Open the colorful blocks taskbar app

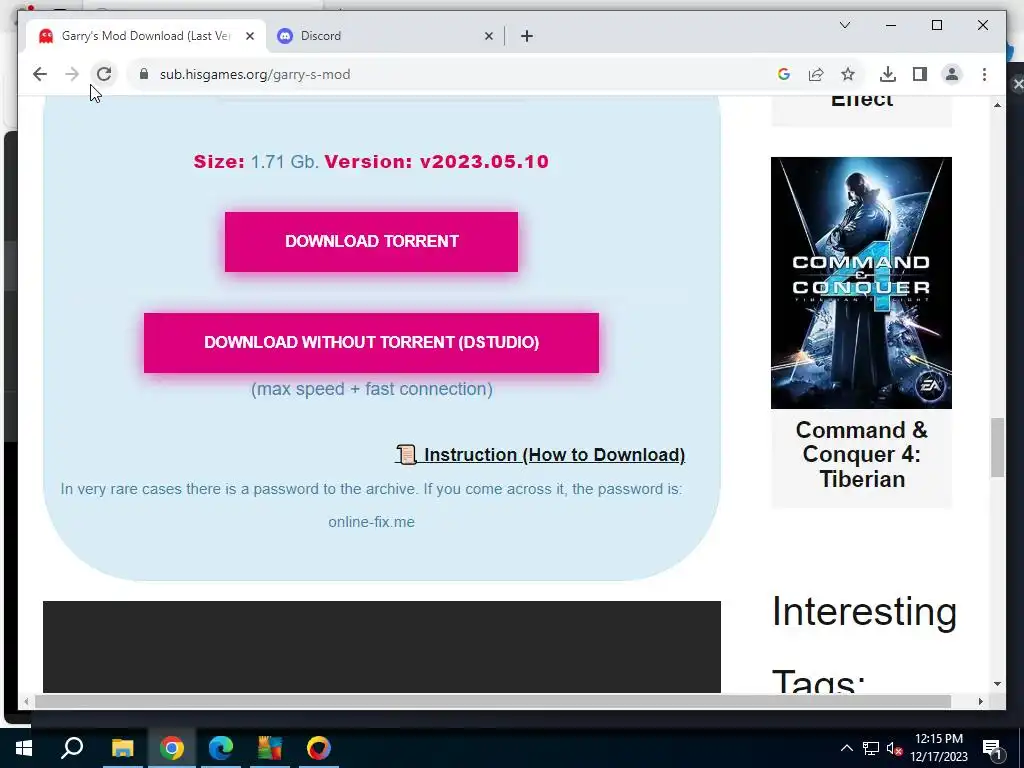click(270, 748)
